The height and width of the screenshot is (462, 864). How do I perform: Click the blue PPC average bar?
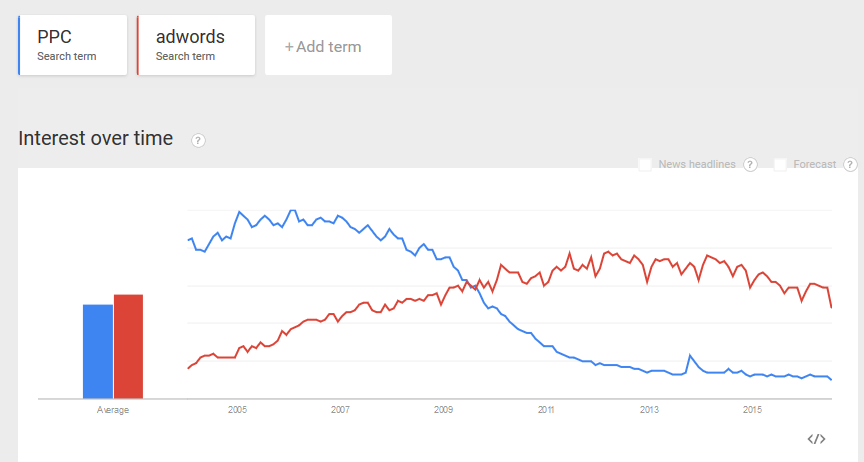97,351
